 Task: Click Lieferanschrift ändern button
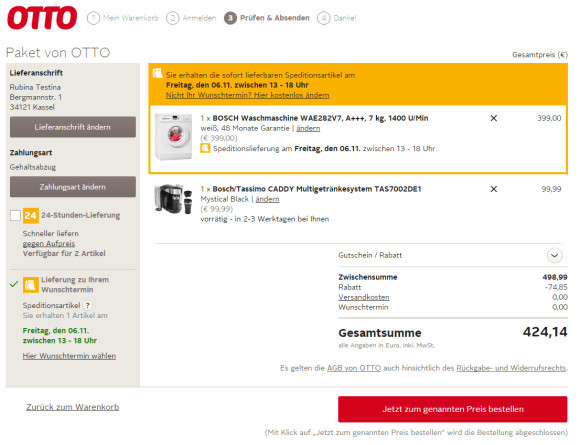[x=73, y=127]
